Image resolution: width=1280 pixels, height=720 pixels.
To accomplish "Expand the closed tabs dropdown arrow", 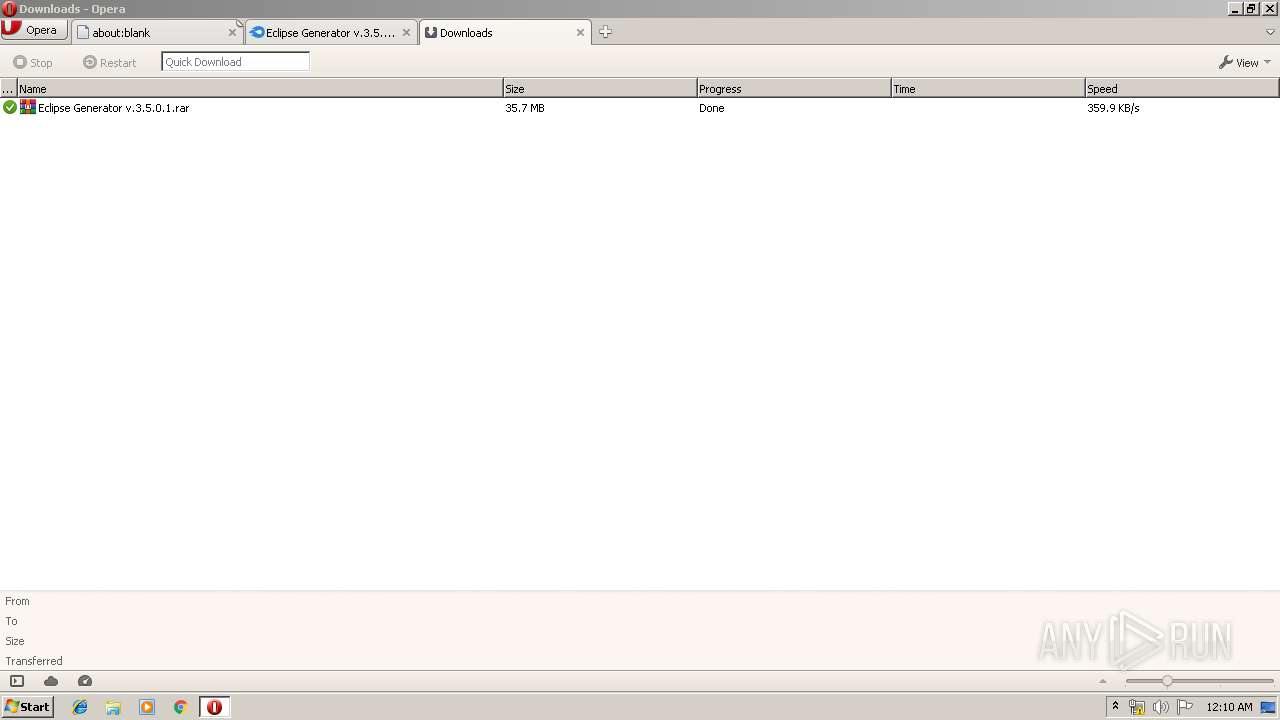I will tap(1271, 32).
